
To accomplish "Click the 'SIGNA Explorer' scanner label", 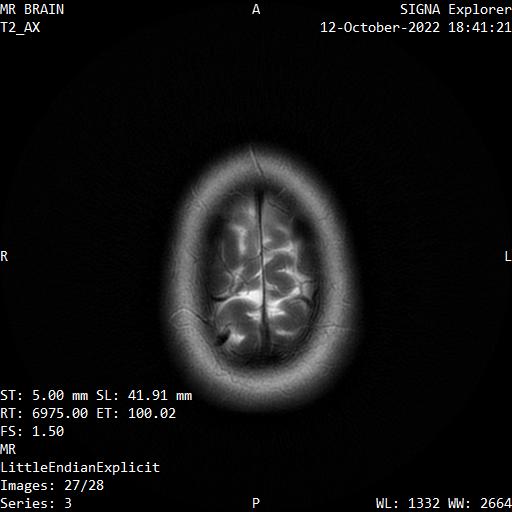I will pos(456,10).
